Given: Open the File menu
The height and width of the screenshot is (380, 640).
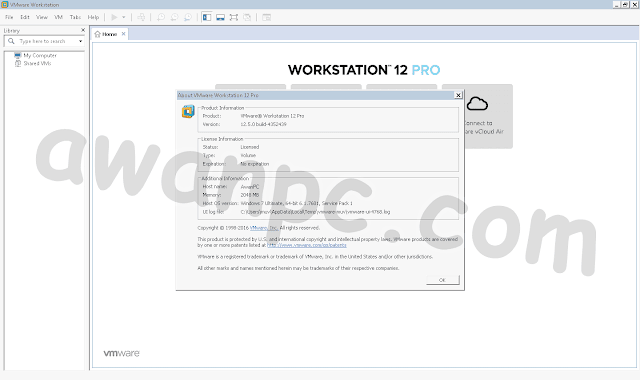Looking at the screenshot, I should (9, 17).
